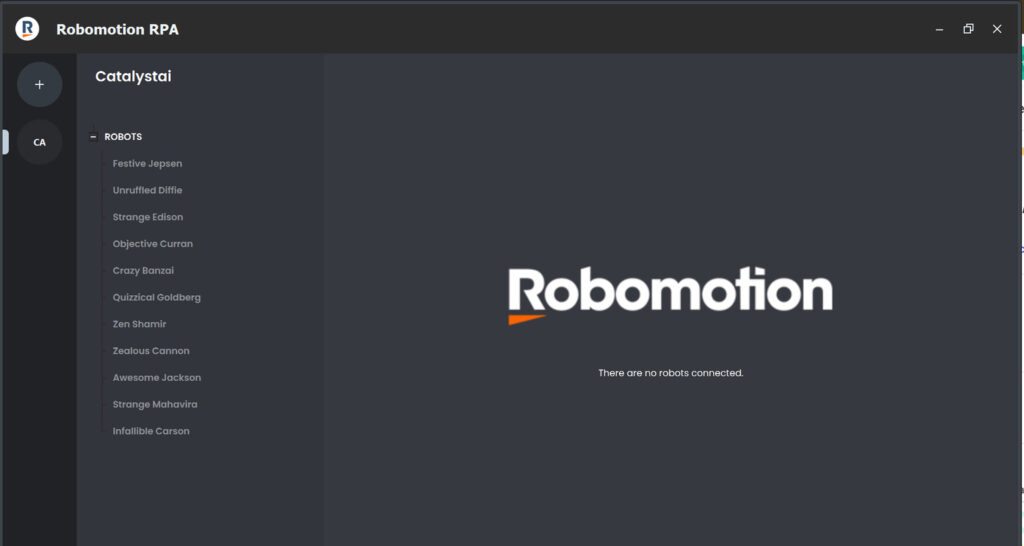The height and width of the screenshot is (546, 1024).
Task: Select the Crazy Banzai robot
Action: pyautogui.click(x=143, y=270)
